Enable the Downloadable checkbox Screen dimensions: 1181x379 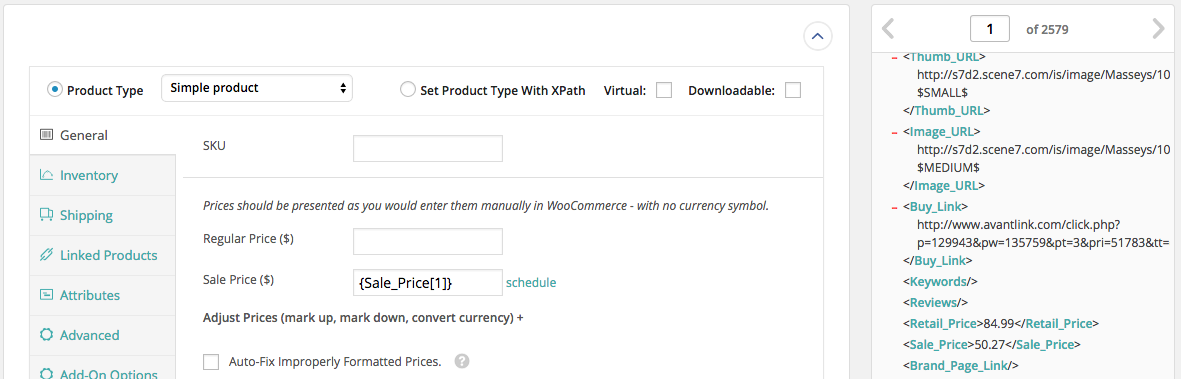pos(792,90)
